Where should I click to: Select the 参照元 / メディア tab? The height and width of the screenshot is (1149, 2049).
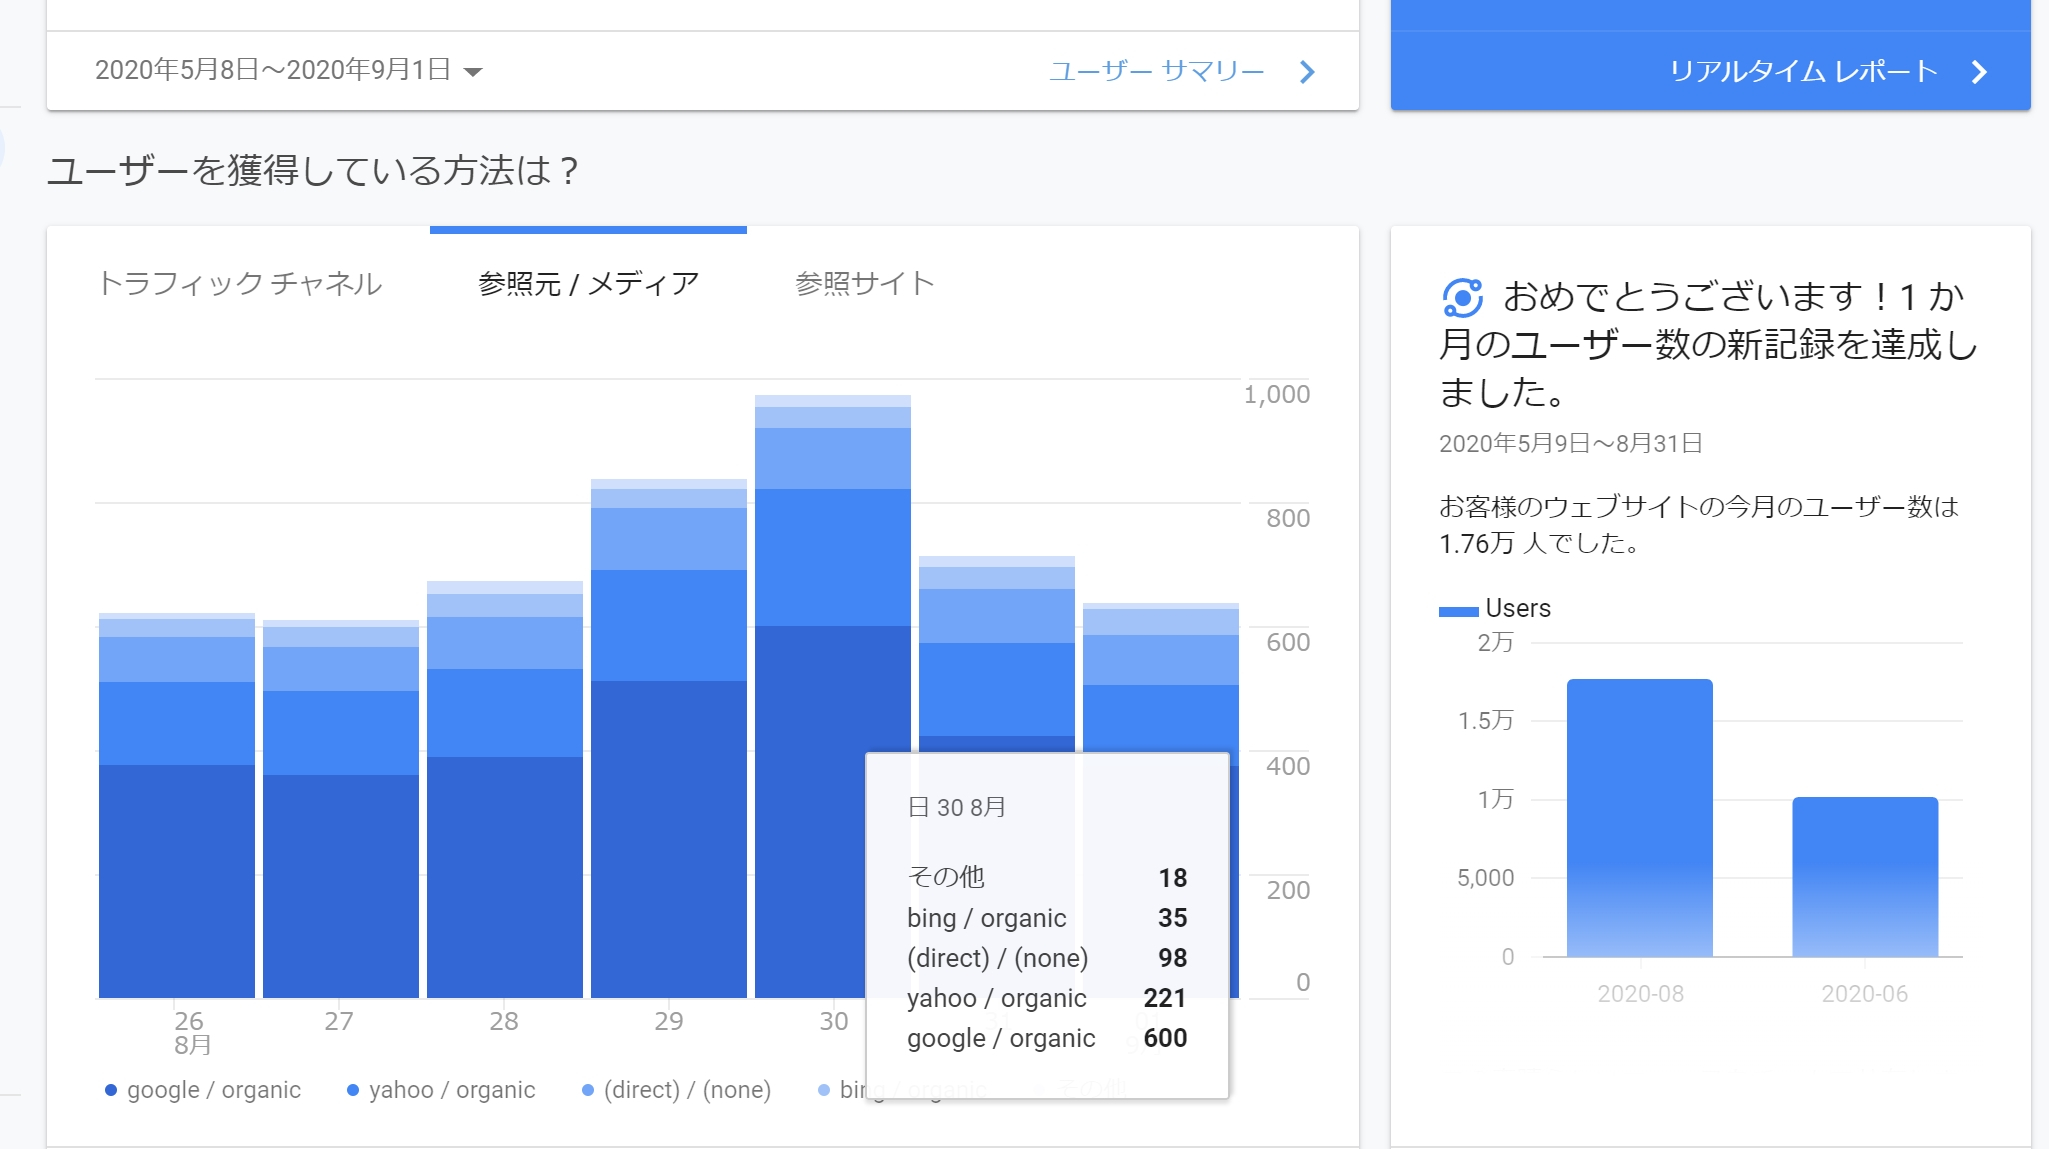[588, 284]
